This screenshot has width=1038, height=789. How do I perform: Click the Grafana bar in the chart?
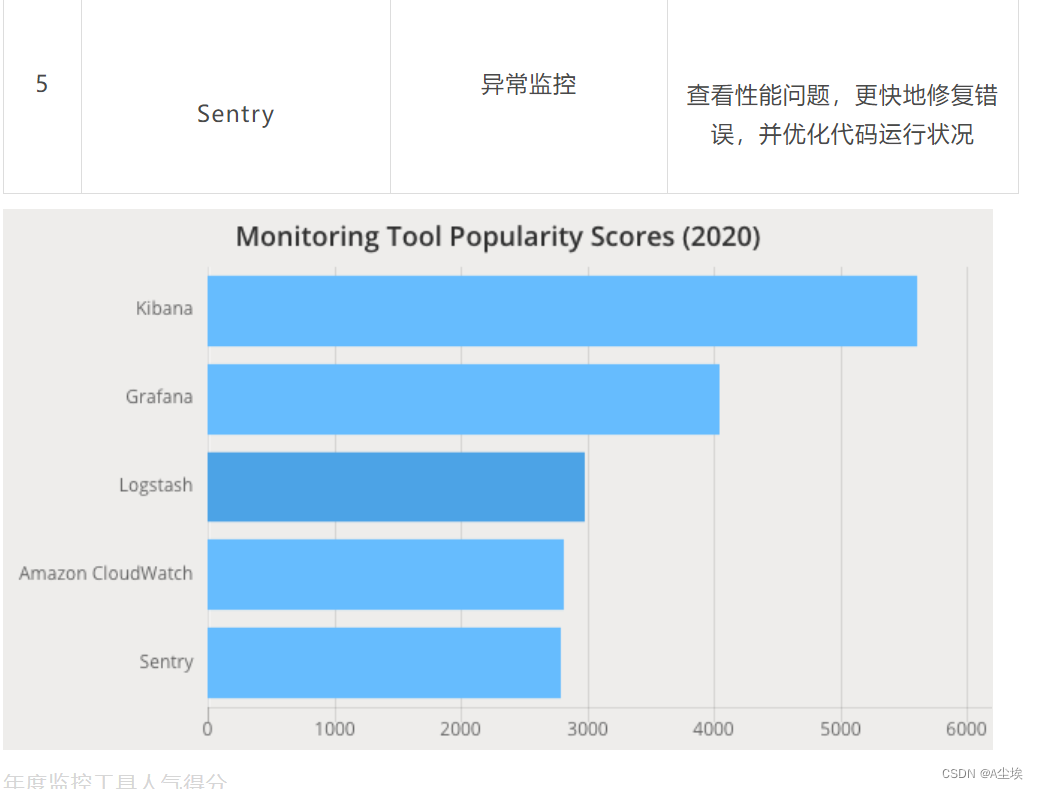coord(463,399)
